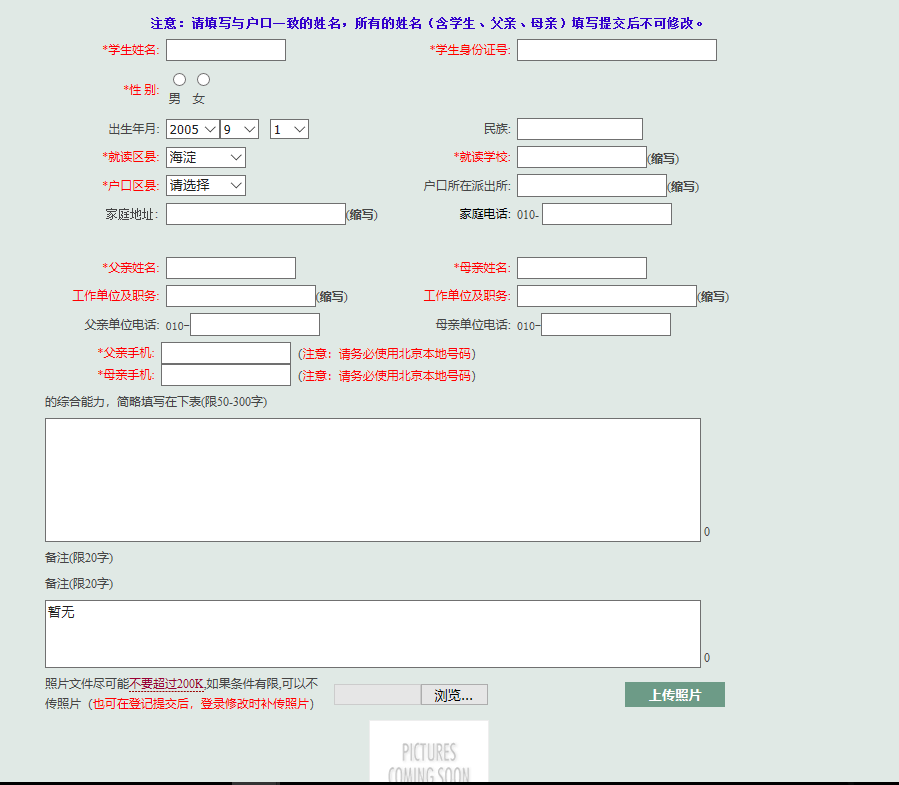Click the 母亲手机 input field
Viewport: 899px width, 785px height.
point(226,375)
